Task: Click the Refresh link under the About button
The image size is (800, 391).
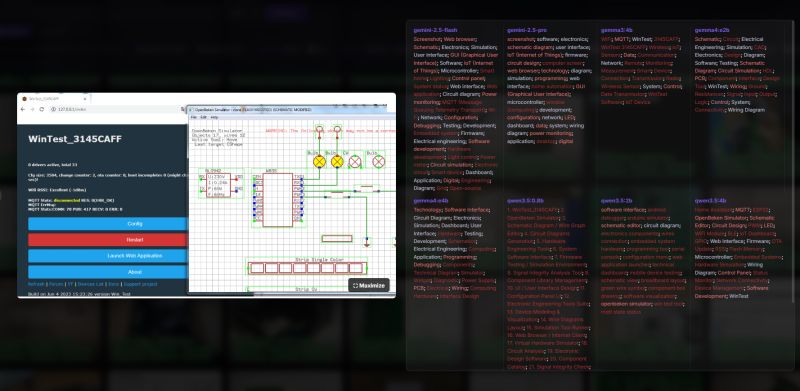Action: coord(36,284)
